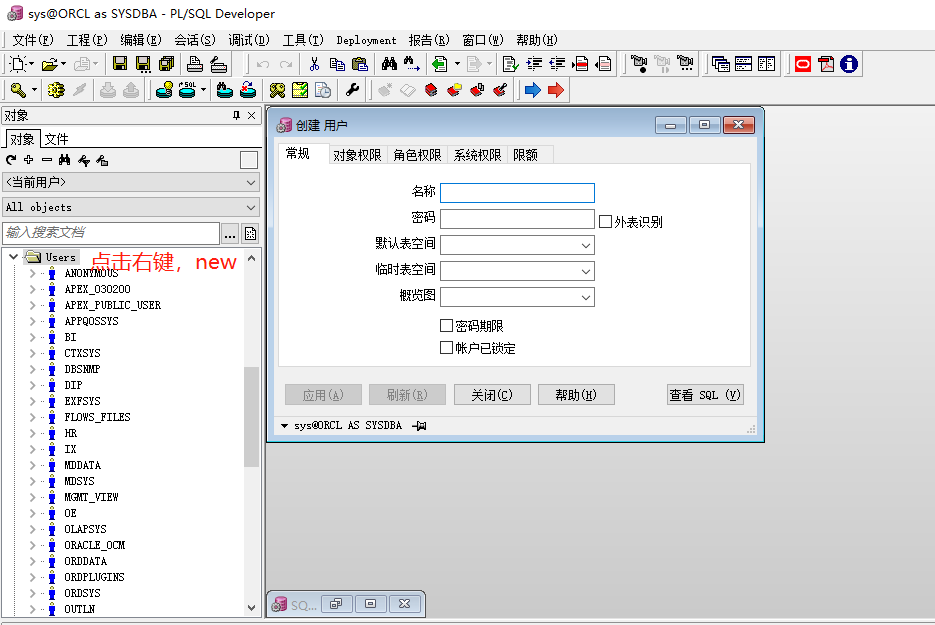Select the MDSYS user in tree
This screenshot has width=935, height=625.
(x=79, y=481)
